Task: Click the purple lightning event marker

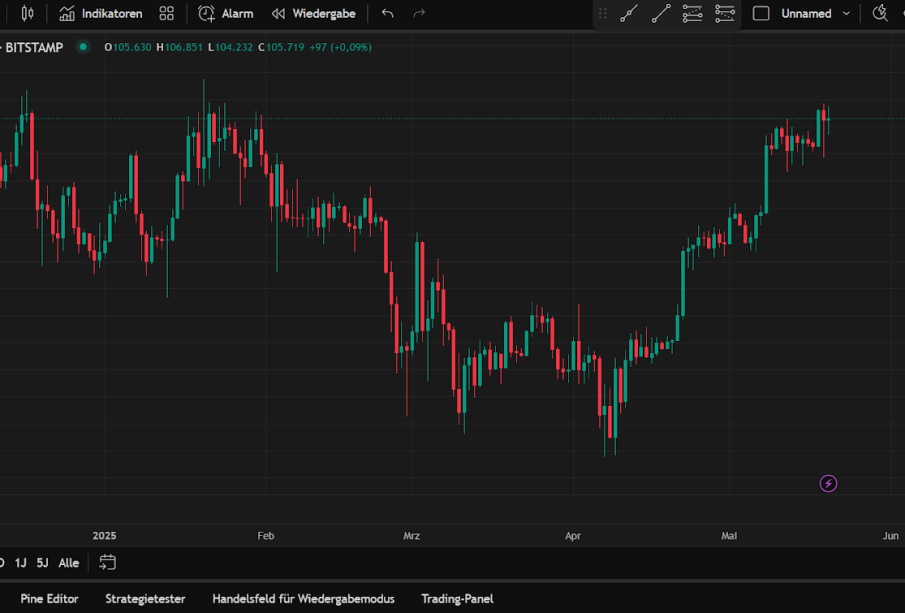Action: tap(828, 484)
